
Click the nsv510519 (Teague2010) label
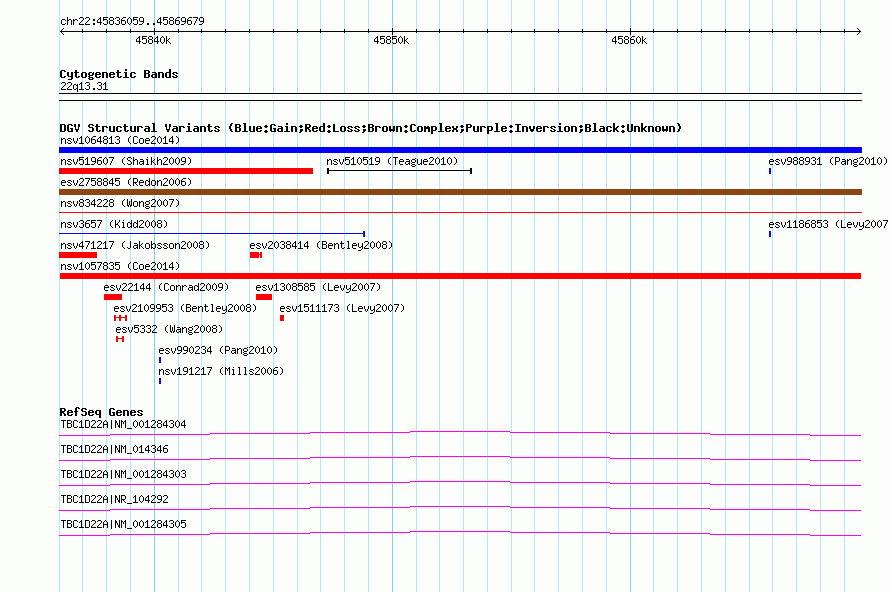click(x=392, y=161)
